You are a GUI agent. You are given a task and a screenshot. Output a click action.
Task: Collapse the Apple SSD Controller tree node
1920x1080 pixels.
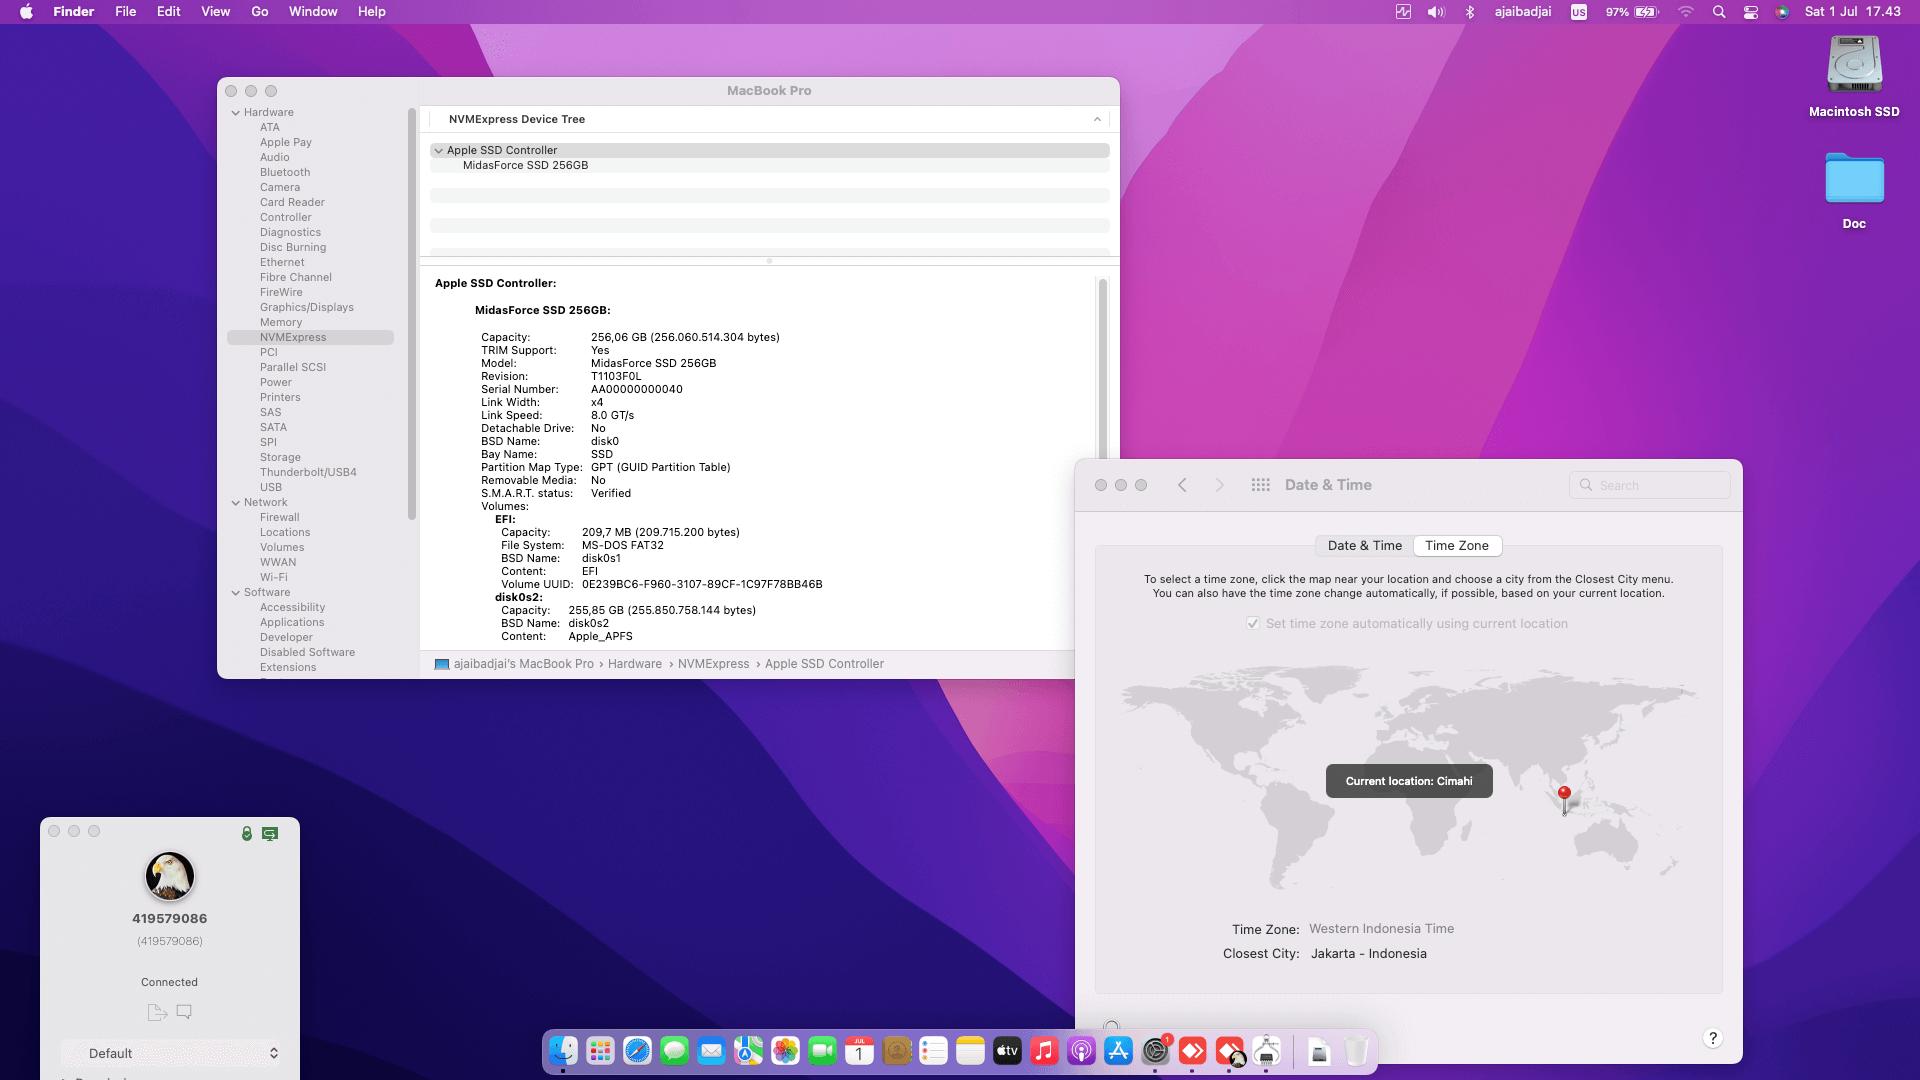pos(438,151)
